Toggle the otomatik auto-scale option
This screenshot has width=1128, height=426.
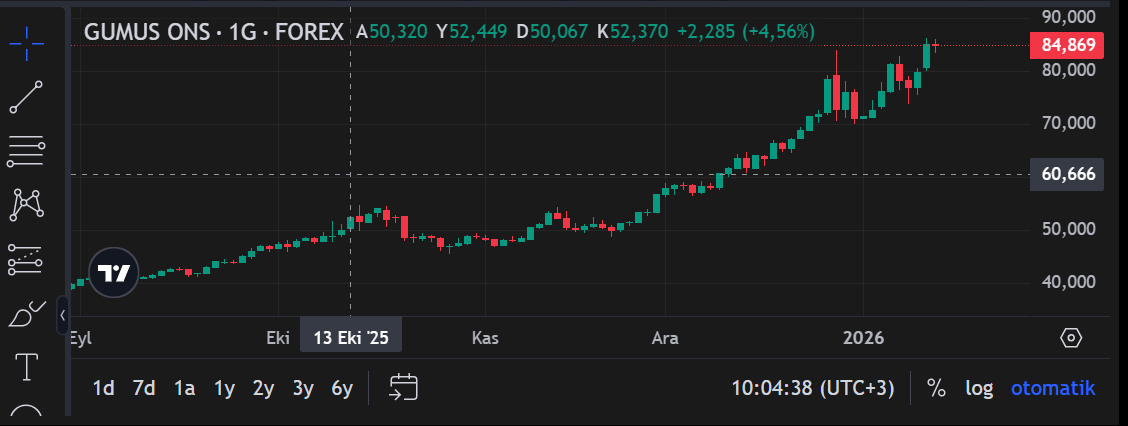pos(1052,388)
